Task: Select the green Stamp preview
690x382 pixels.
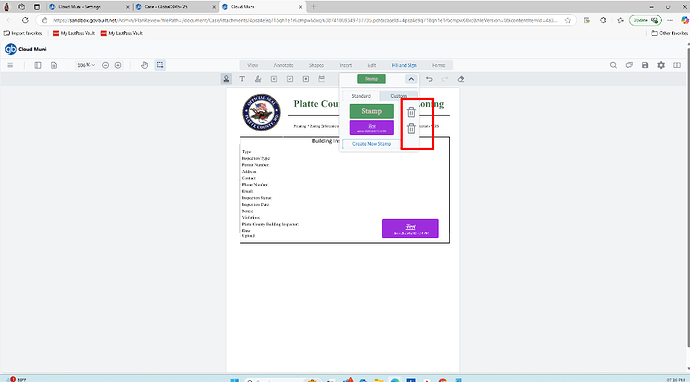Action: click(x=371, y=111)
